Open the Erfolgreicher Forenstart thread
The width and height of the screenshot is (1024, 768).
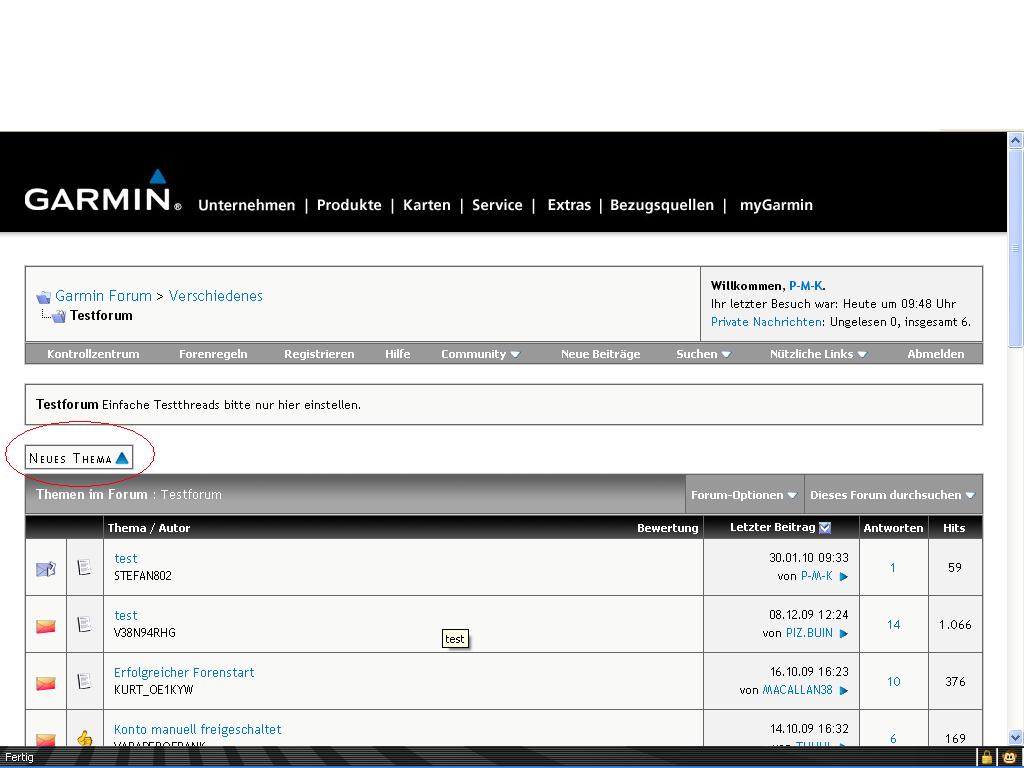pos(184,673)
